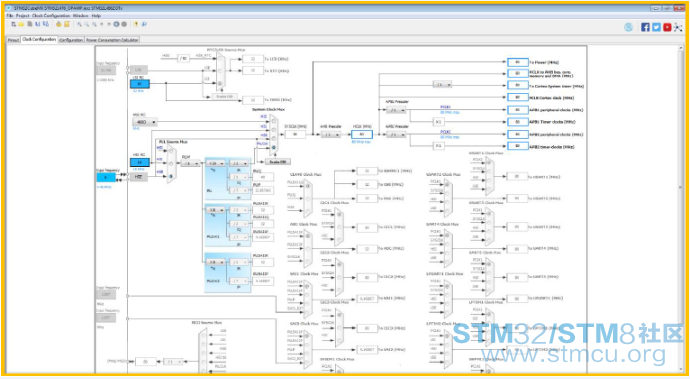Open the Facebook link icon
The image size is (690, 379).
(645, 27)
